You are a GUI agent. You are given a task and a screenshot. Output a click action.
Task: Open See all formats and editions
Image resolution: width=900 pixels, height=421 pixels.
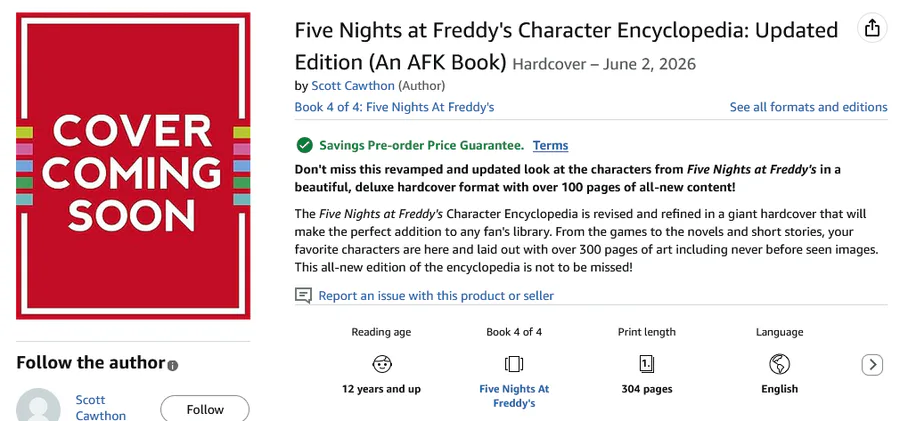[x=808, y=107]
